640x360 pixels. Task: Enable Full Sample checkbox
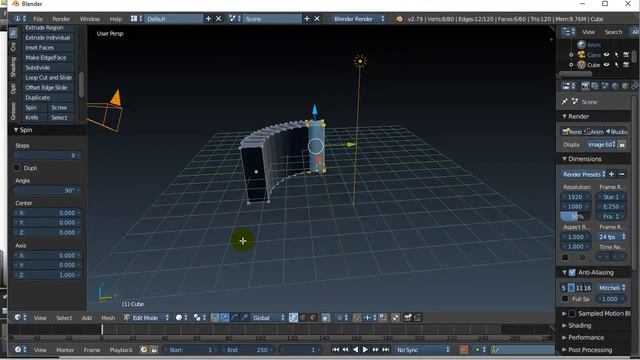pos(565,299)
